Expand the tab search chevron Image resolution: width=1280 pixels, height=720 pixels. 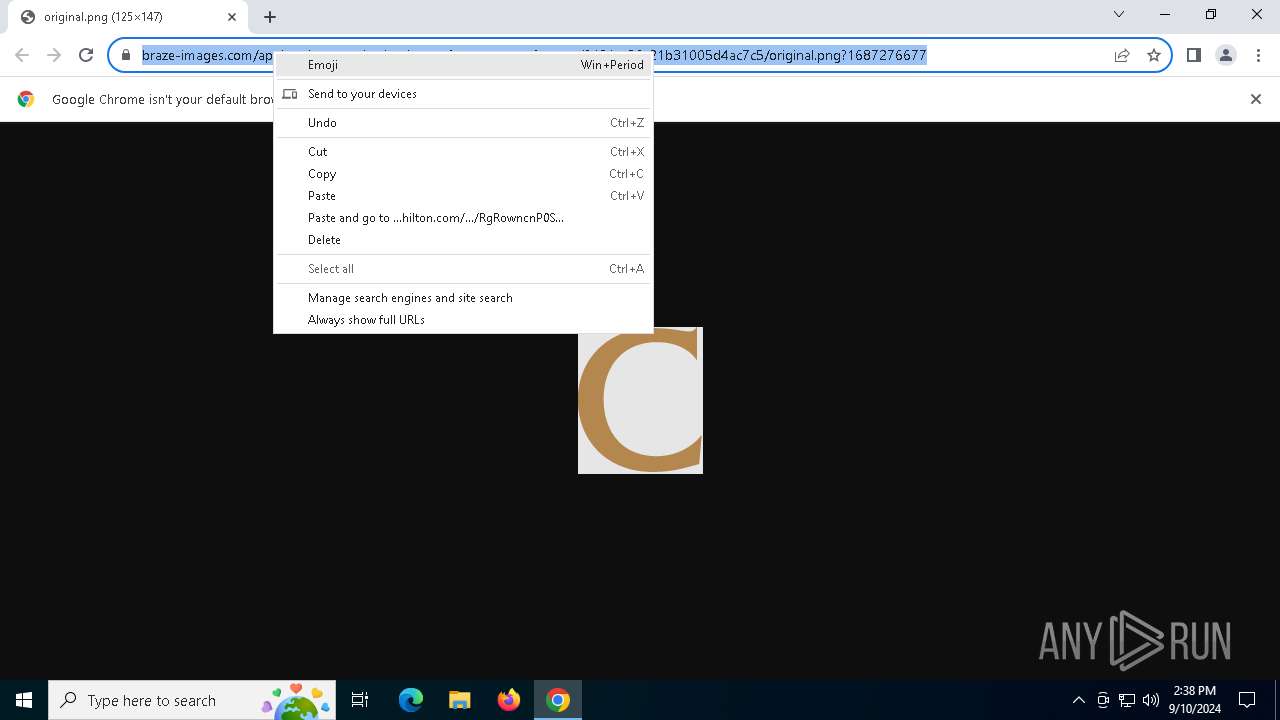1119,14
